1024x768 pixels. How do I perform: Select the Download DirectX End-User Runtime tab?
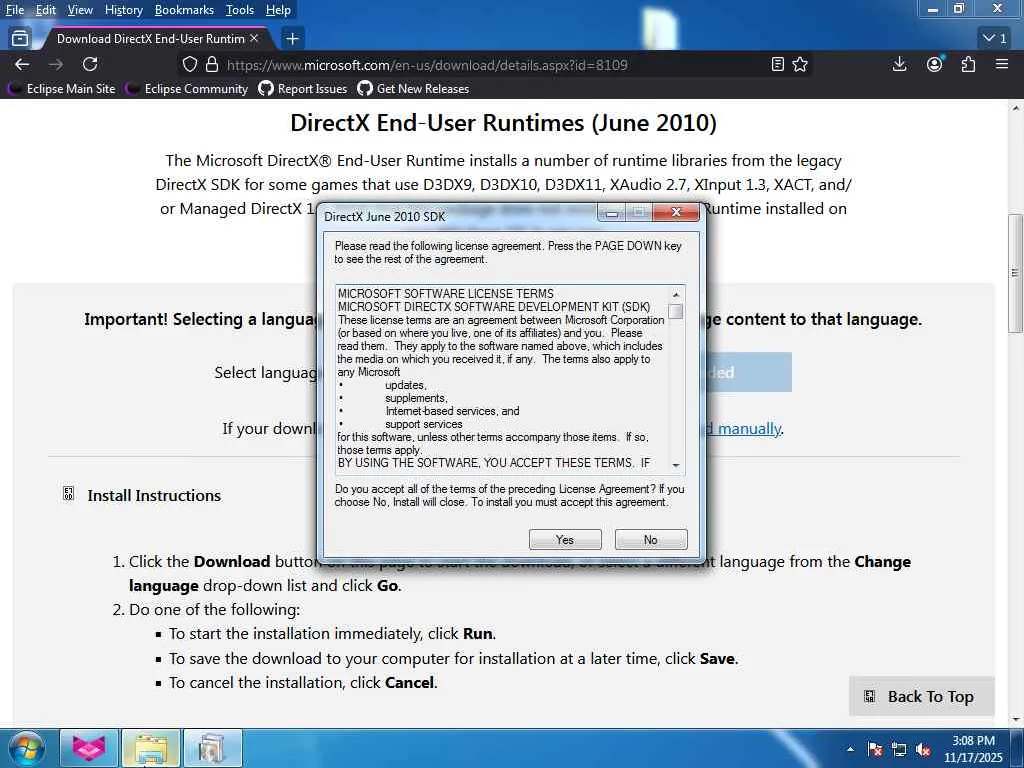150,39
